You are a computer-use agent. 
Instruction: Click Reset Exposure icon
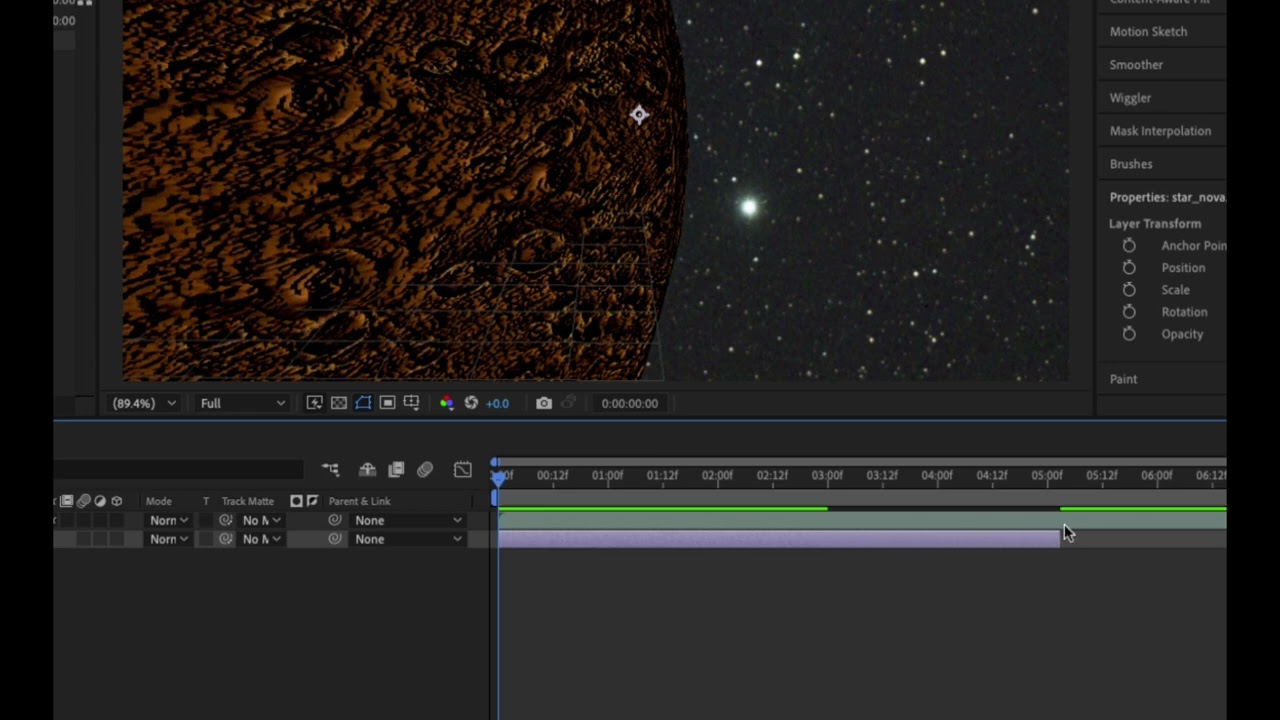coord(471,403)
